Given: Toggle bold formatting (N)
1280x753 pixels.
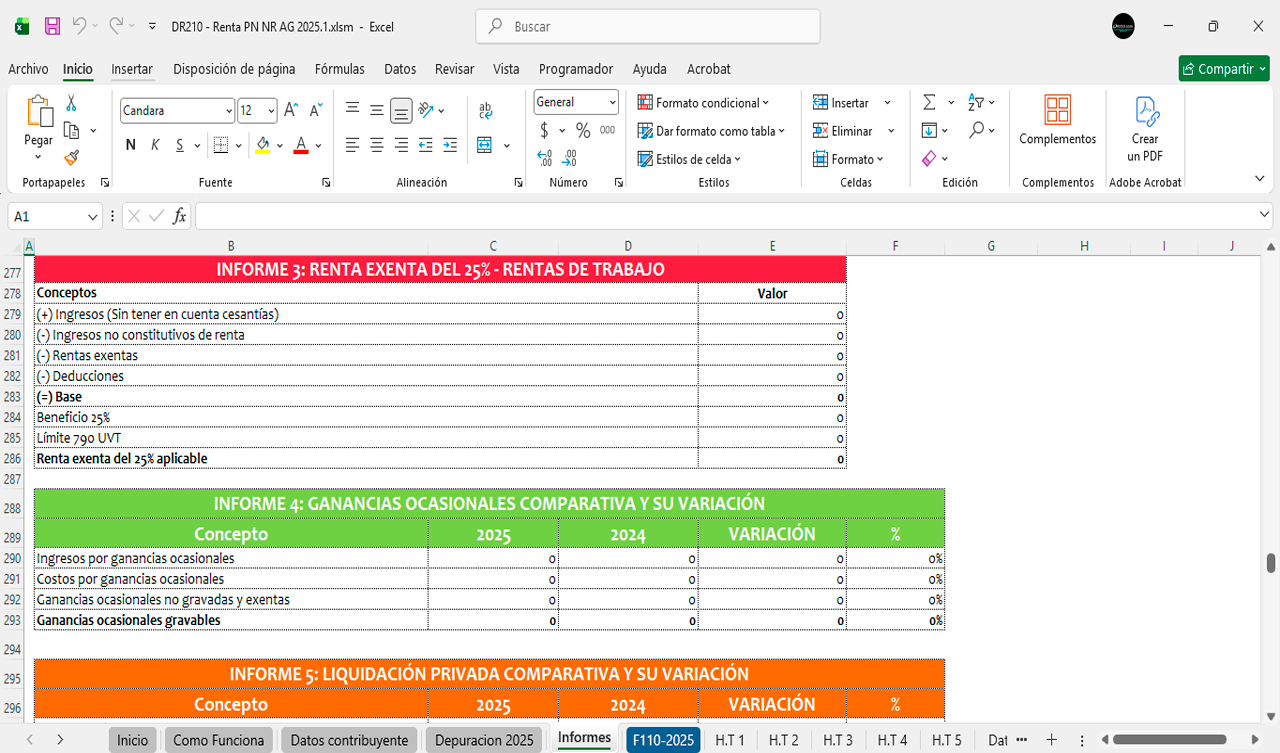Looking at the screenshot, I should coord(130,145).
